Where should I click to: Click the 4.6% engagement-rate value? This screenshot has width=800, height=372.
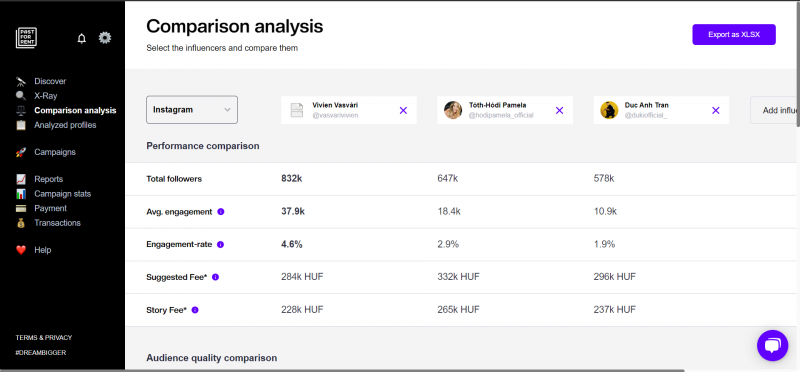[x=292, y=244]
